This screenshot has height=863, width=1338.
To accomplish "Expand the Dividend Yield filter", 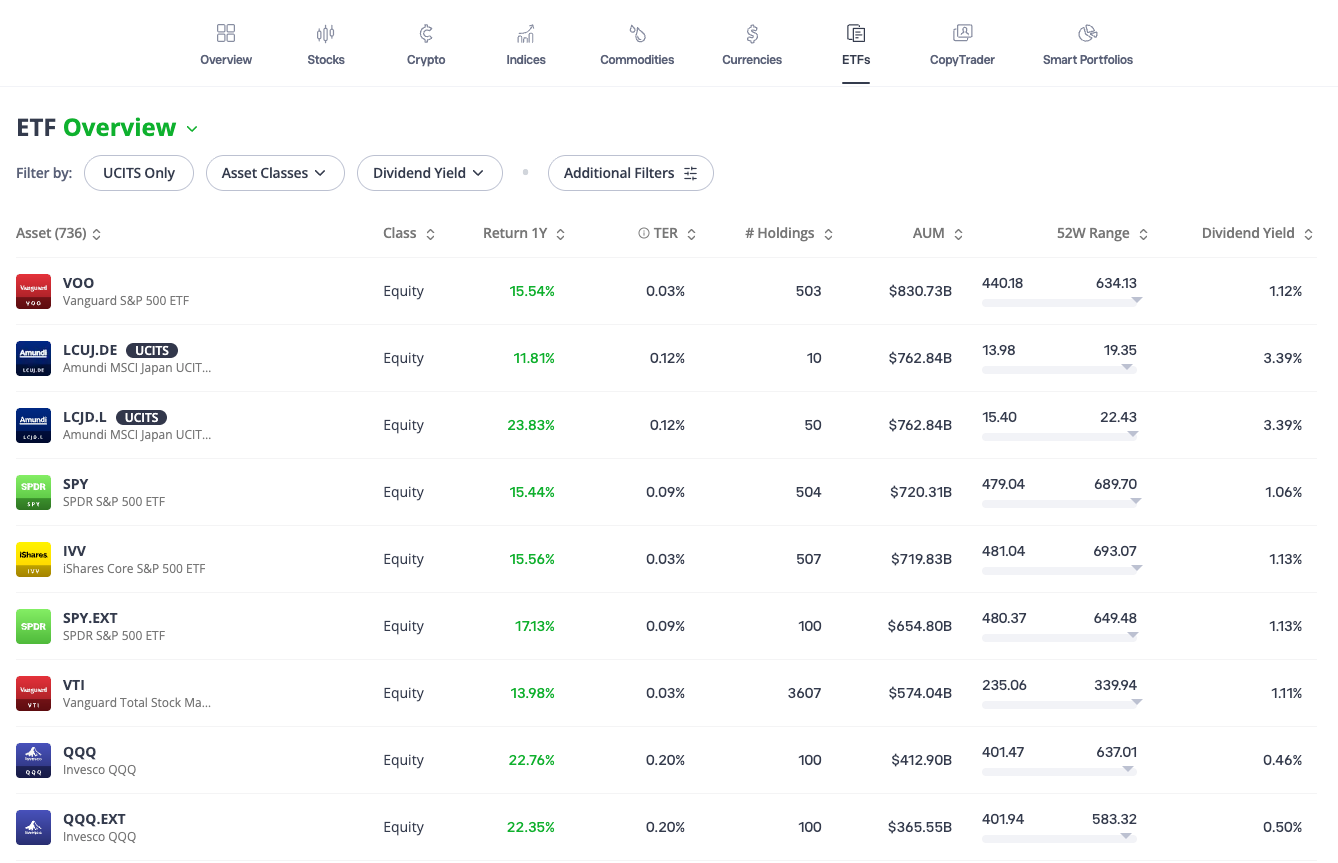I will (x=430, y=173).
